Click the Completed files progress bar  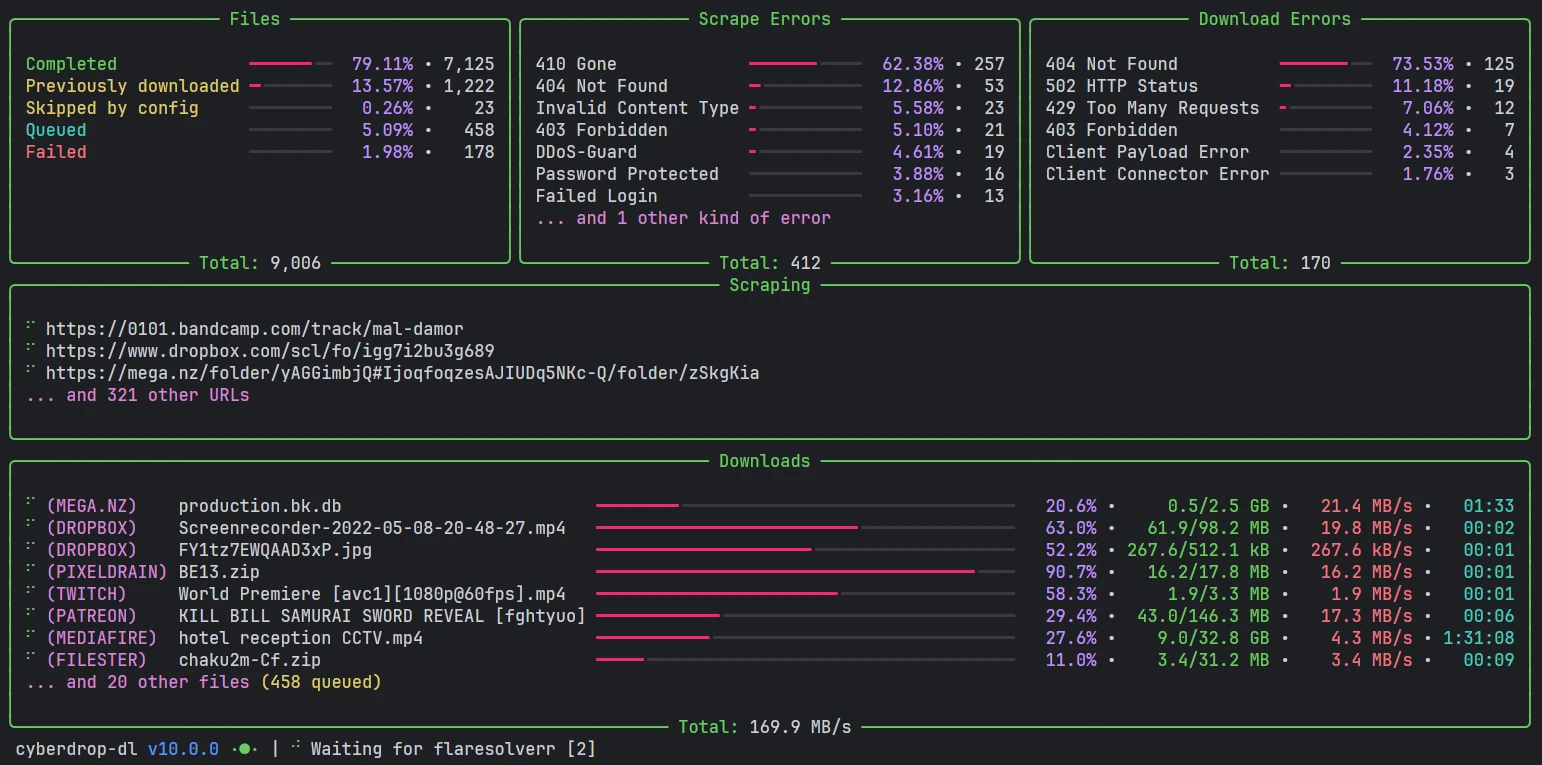290,64
